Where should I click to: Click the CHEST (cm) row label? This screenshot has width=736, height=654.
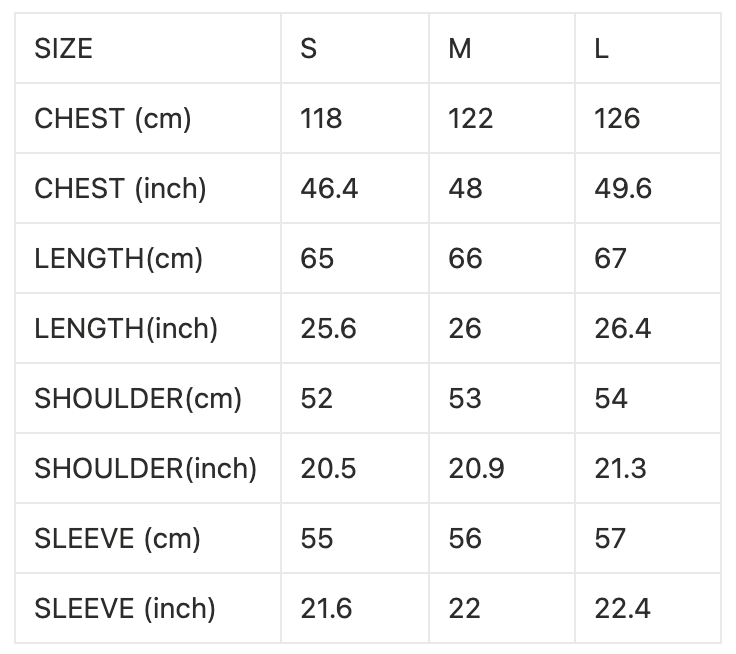[x=113, y=118]
